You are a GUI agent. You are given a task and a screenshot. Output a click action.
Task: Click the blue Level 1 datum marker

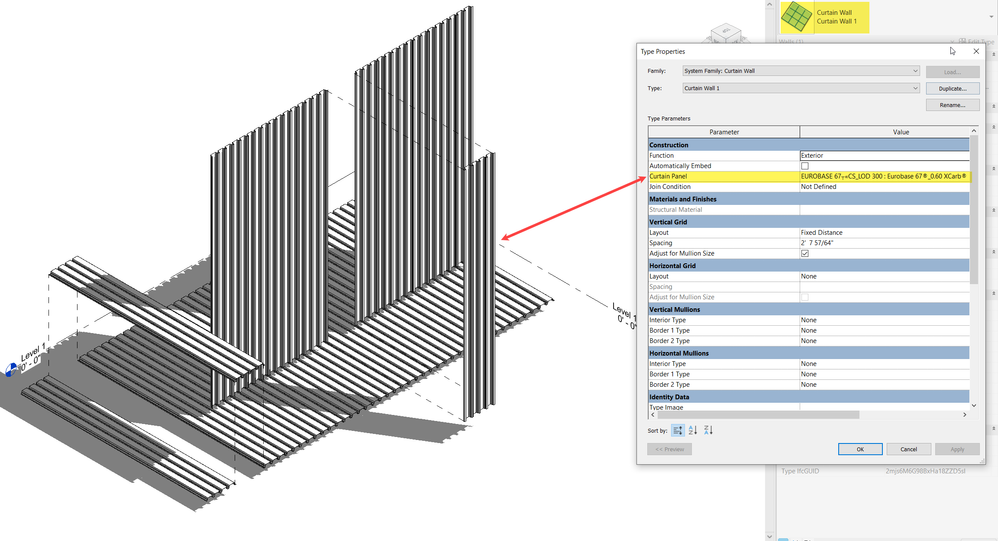pyautogui.click(x=10, y=369)
